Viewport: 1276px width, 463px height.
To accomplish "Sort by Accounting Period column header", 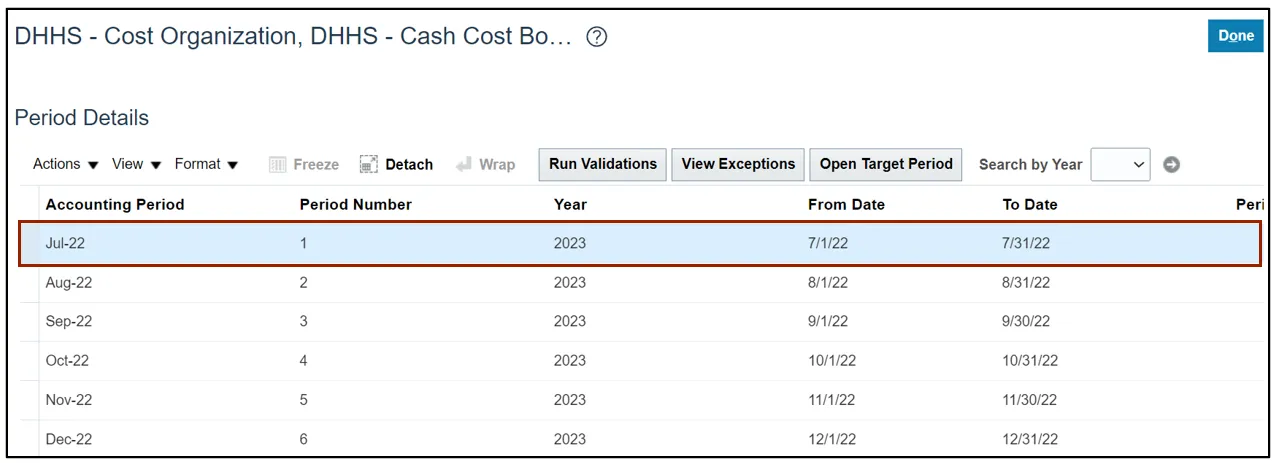I will click(115, 204).
